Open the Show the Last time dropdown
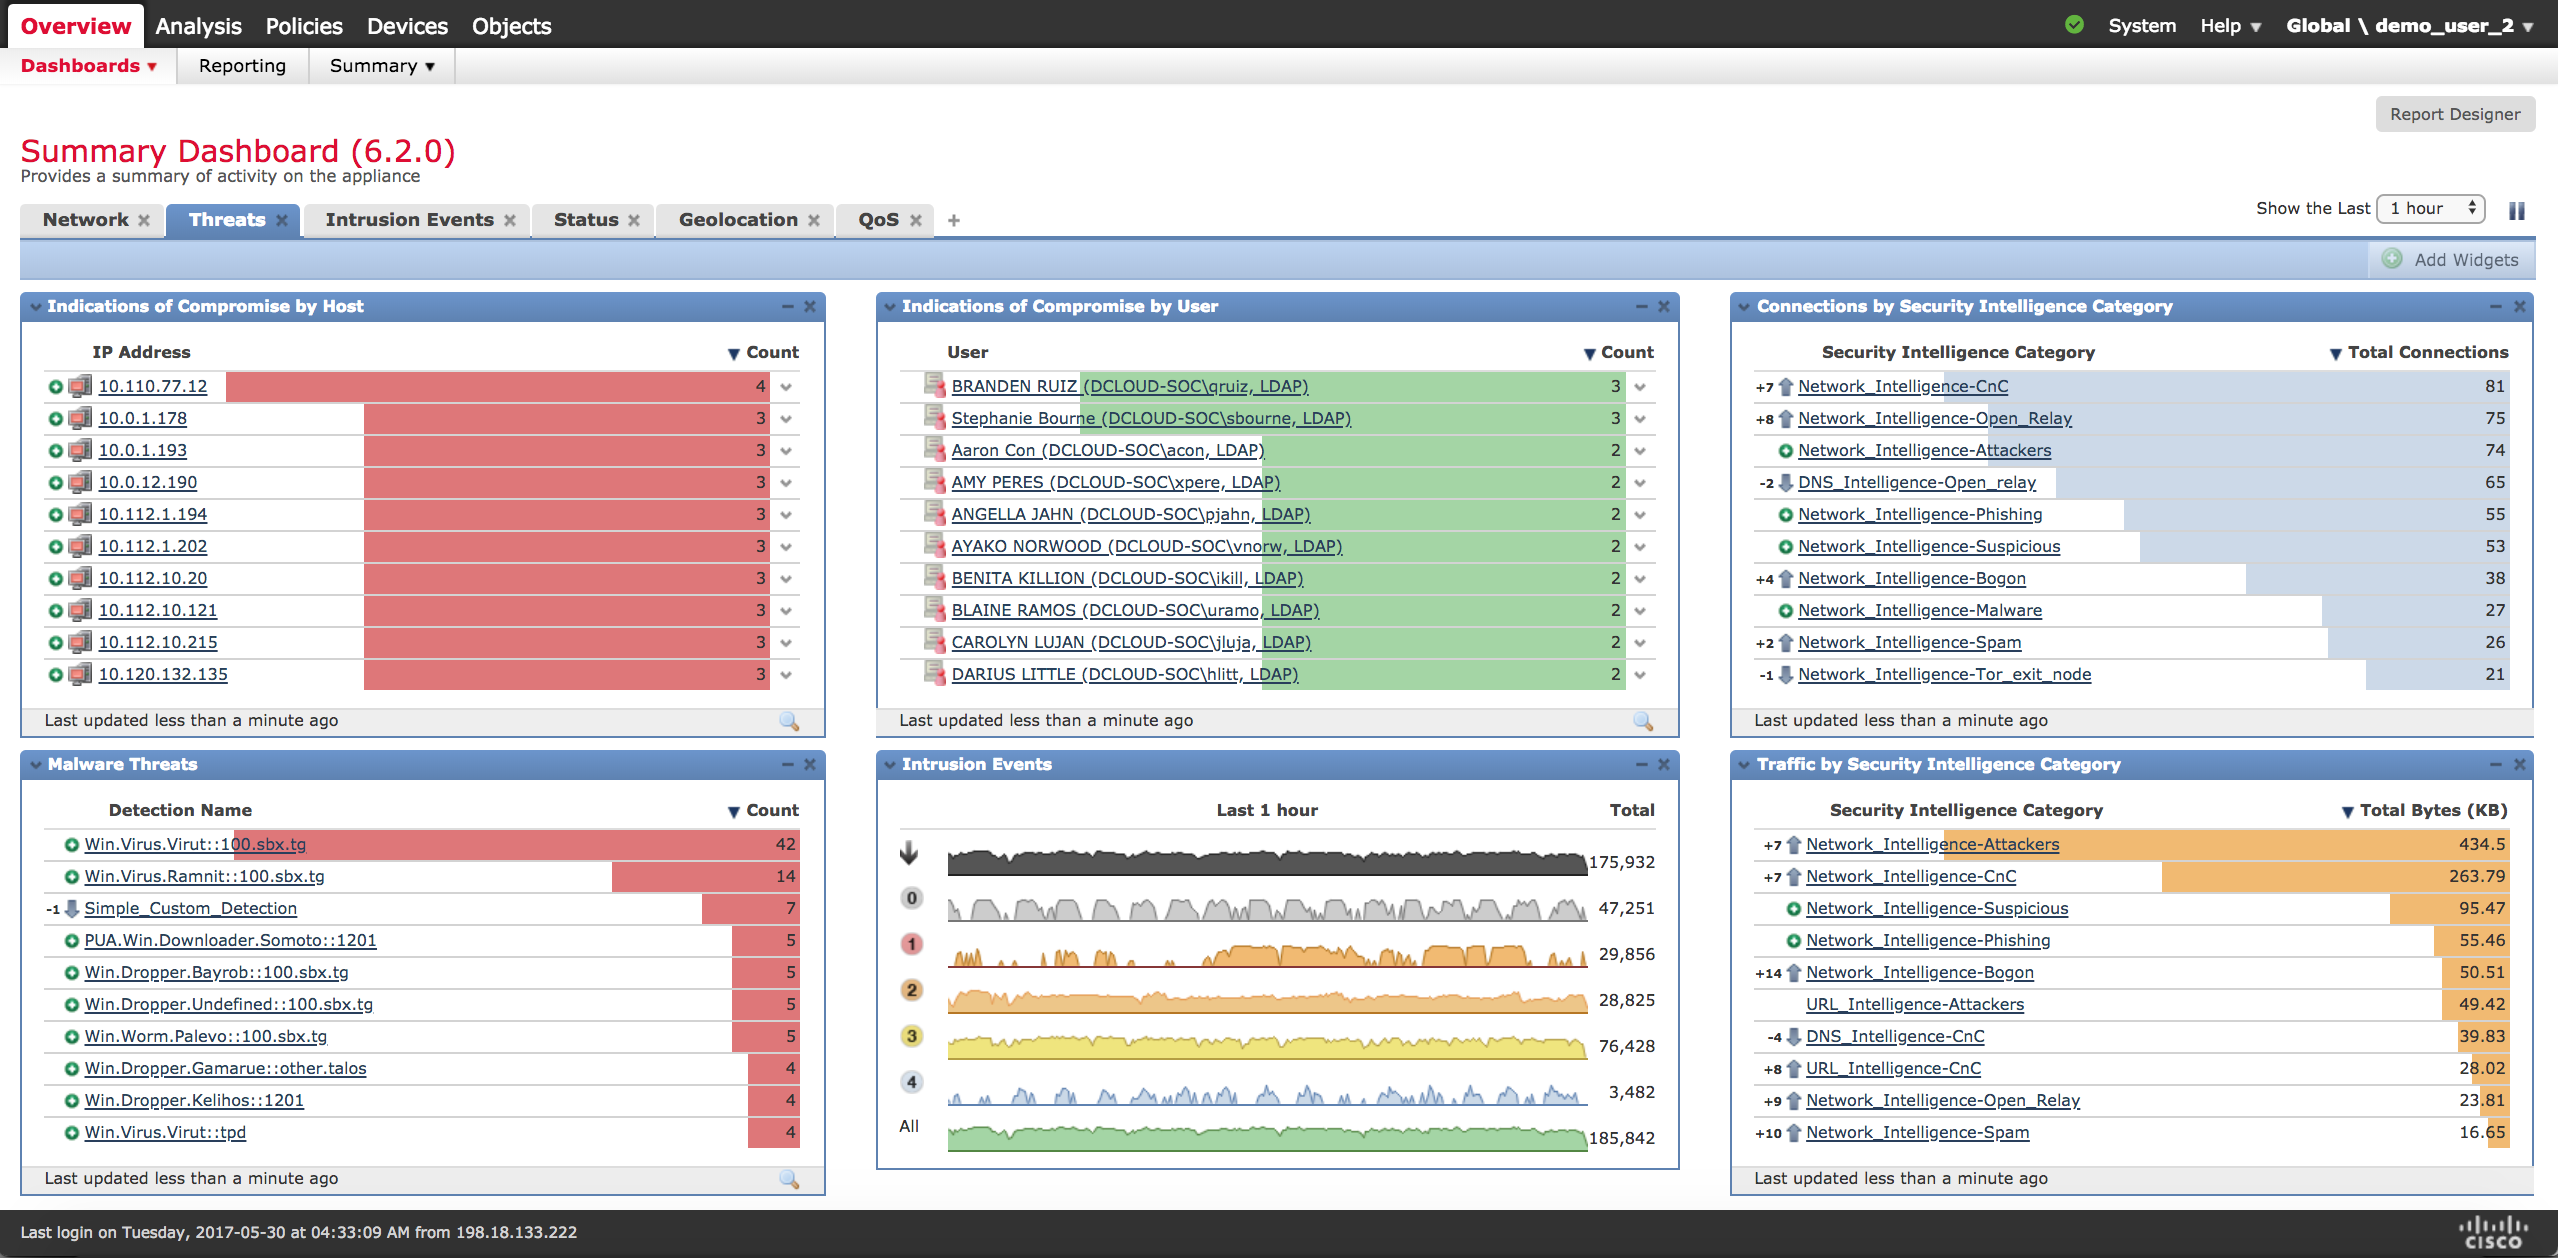 click(2430, 208)
